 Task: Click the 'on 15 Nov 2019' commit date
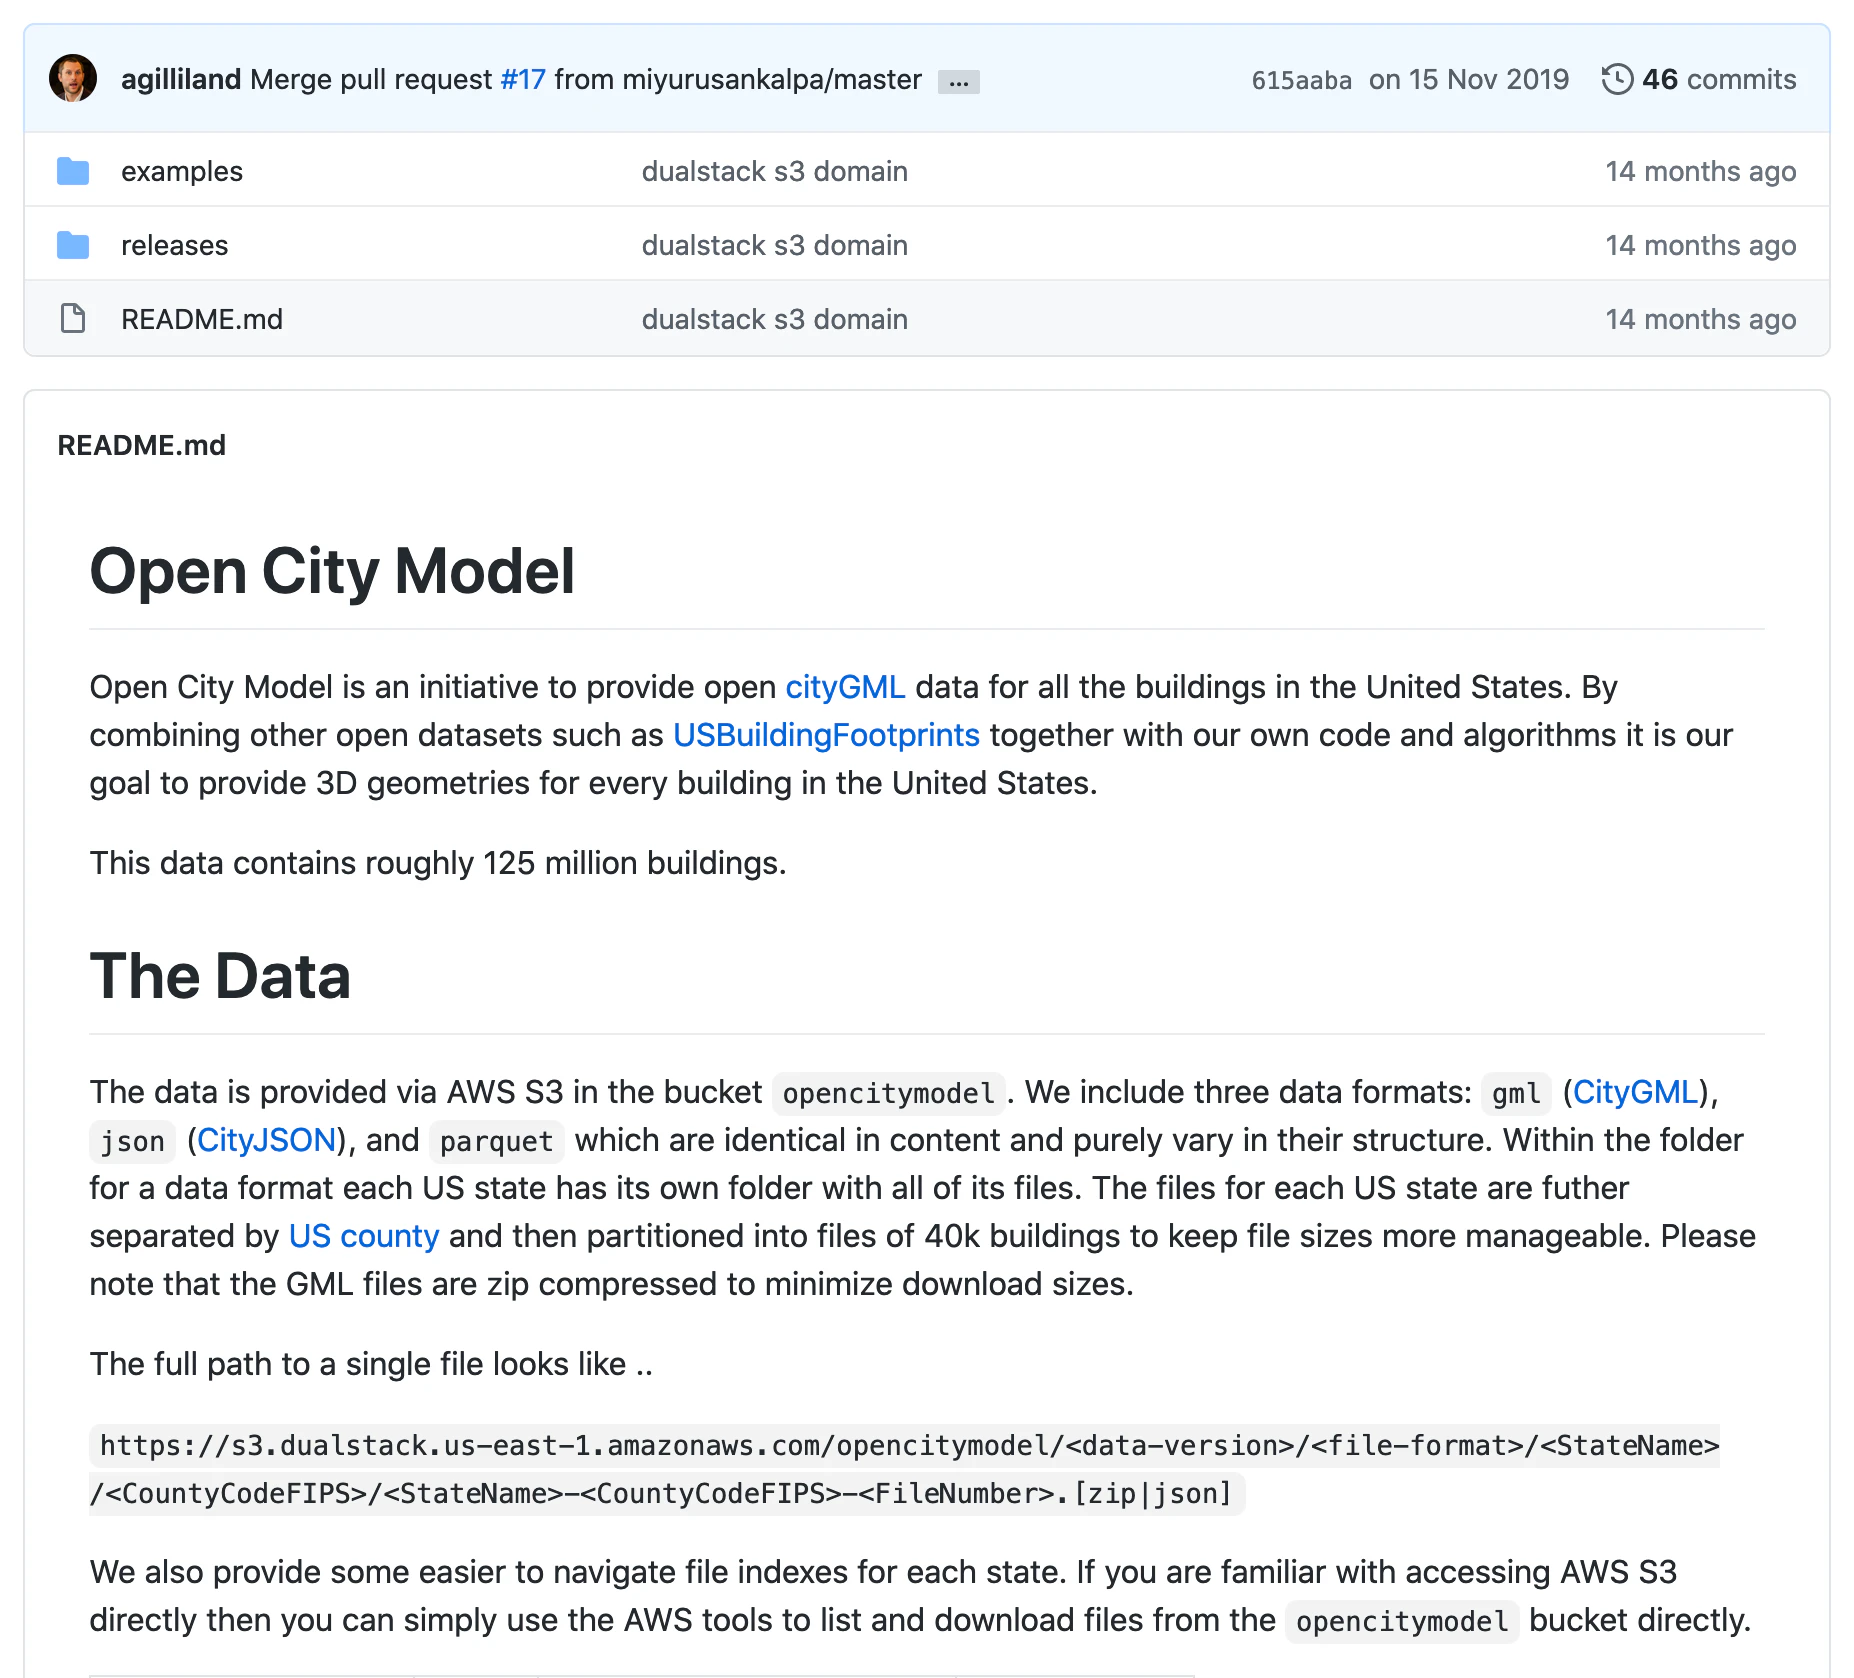tap(1469, 79)
